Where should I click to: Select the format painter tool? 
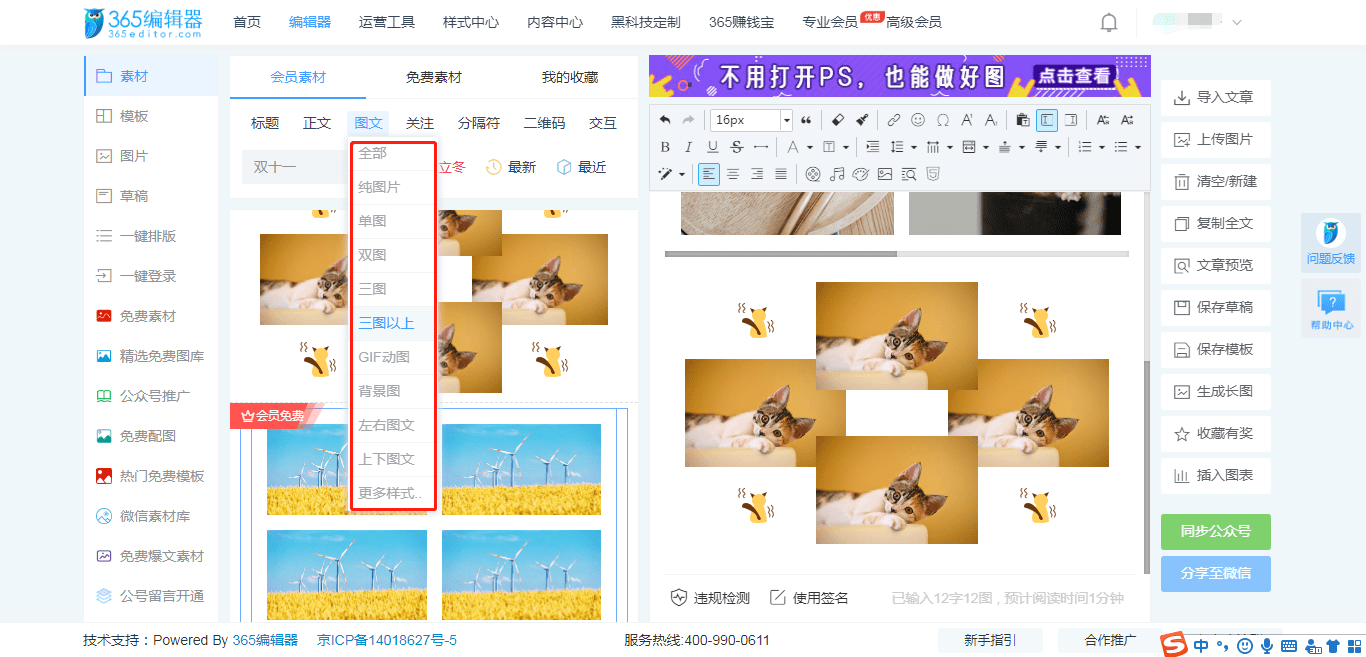coord(861,119)
